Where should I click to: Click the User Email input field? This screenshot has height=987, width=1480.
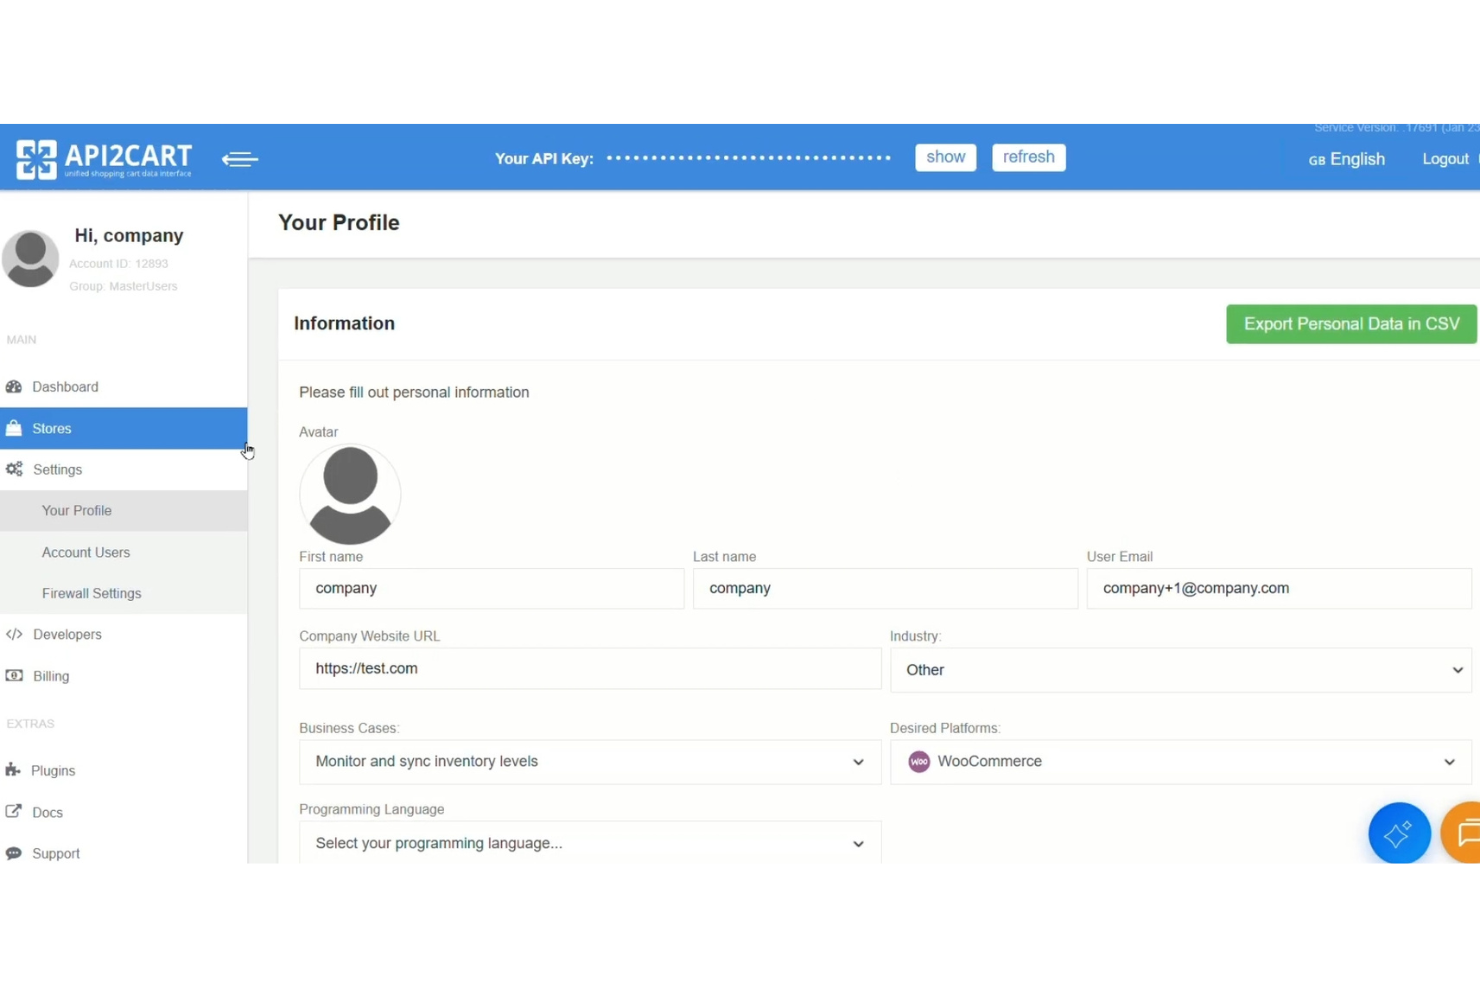pos(1278,588)
